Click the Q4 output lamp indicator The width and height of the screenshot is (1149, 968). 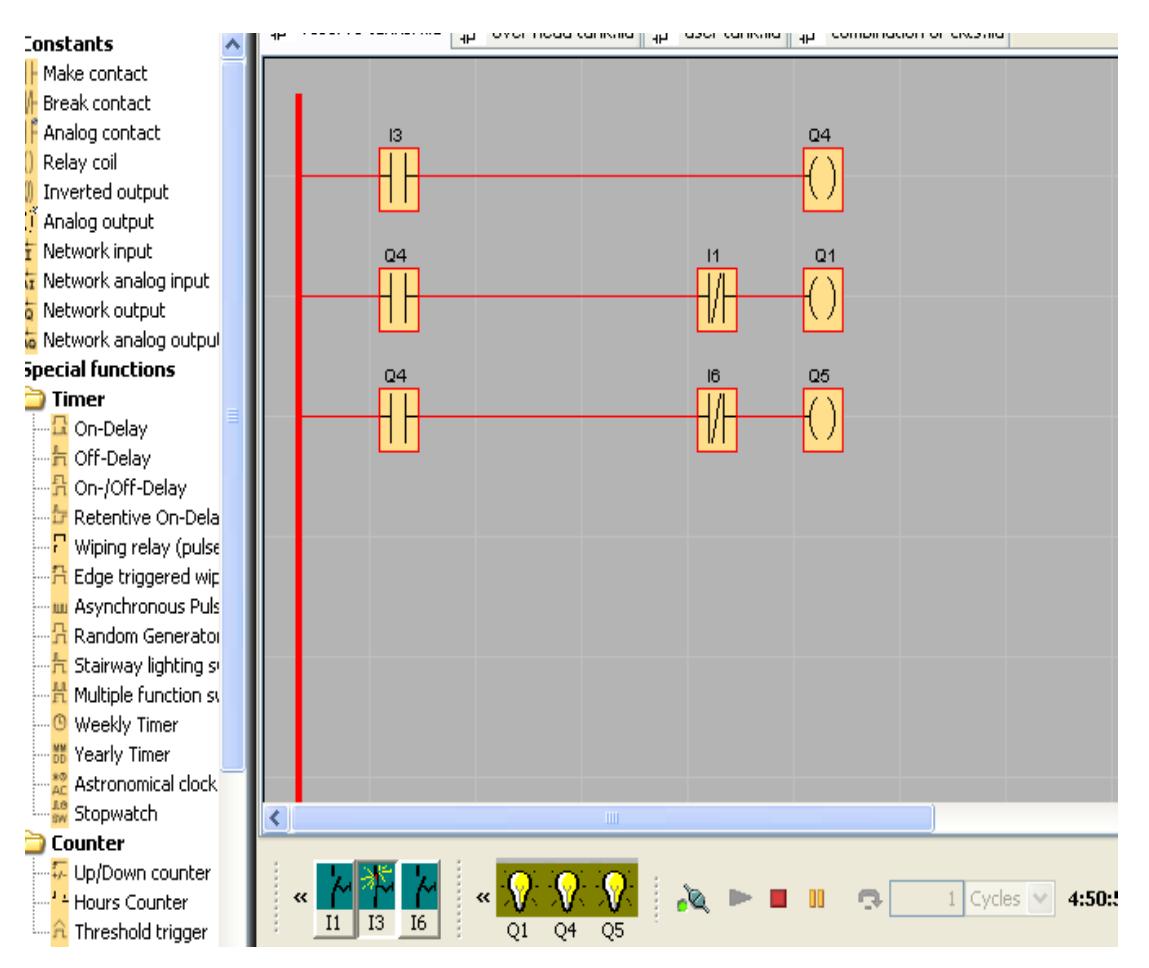pyautogui.click(x=566, y=890)
